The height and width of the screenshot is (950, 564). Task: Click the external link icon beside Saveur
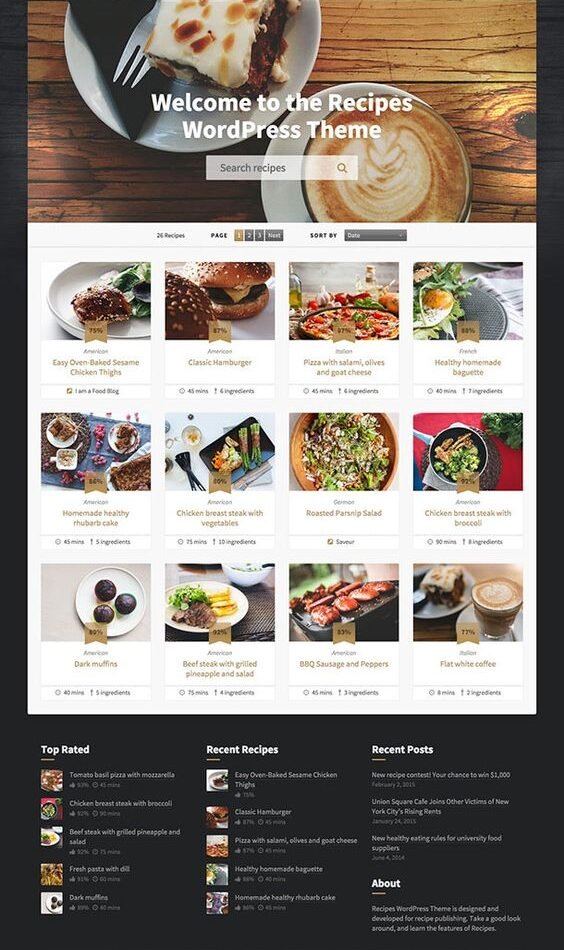point(330,542)
